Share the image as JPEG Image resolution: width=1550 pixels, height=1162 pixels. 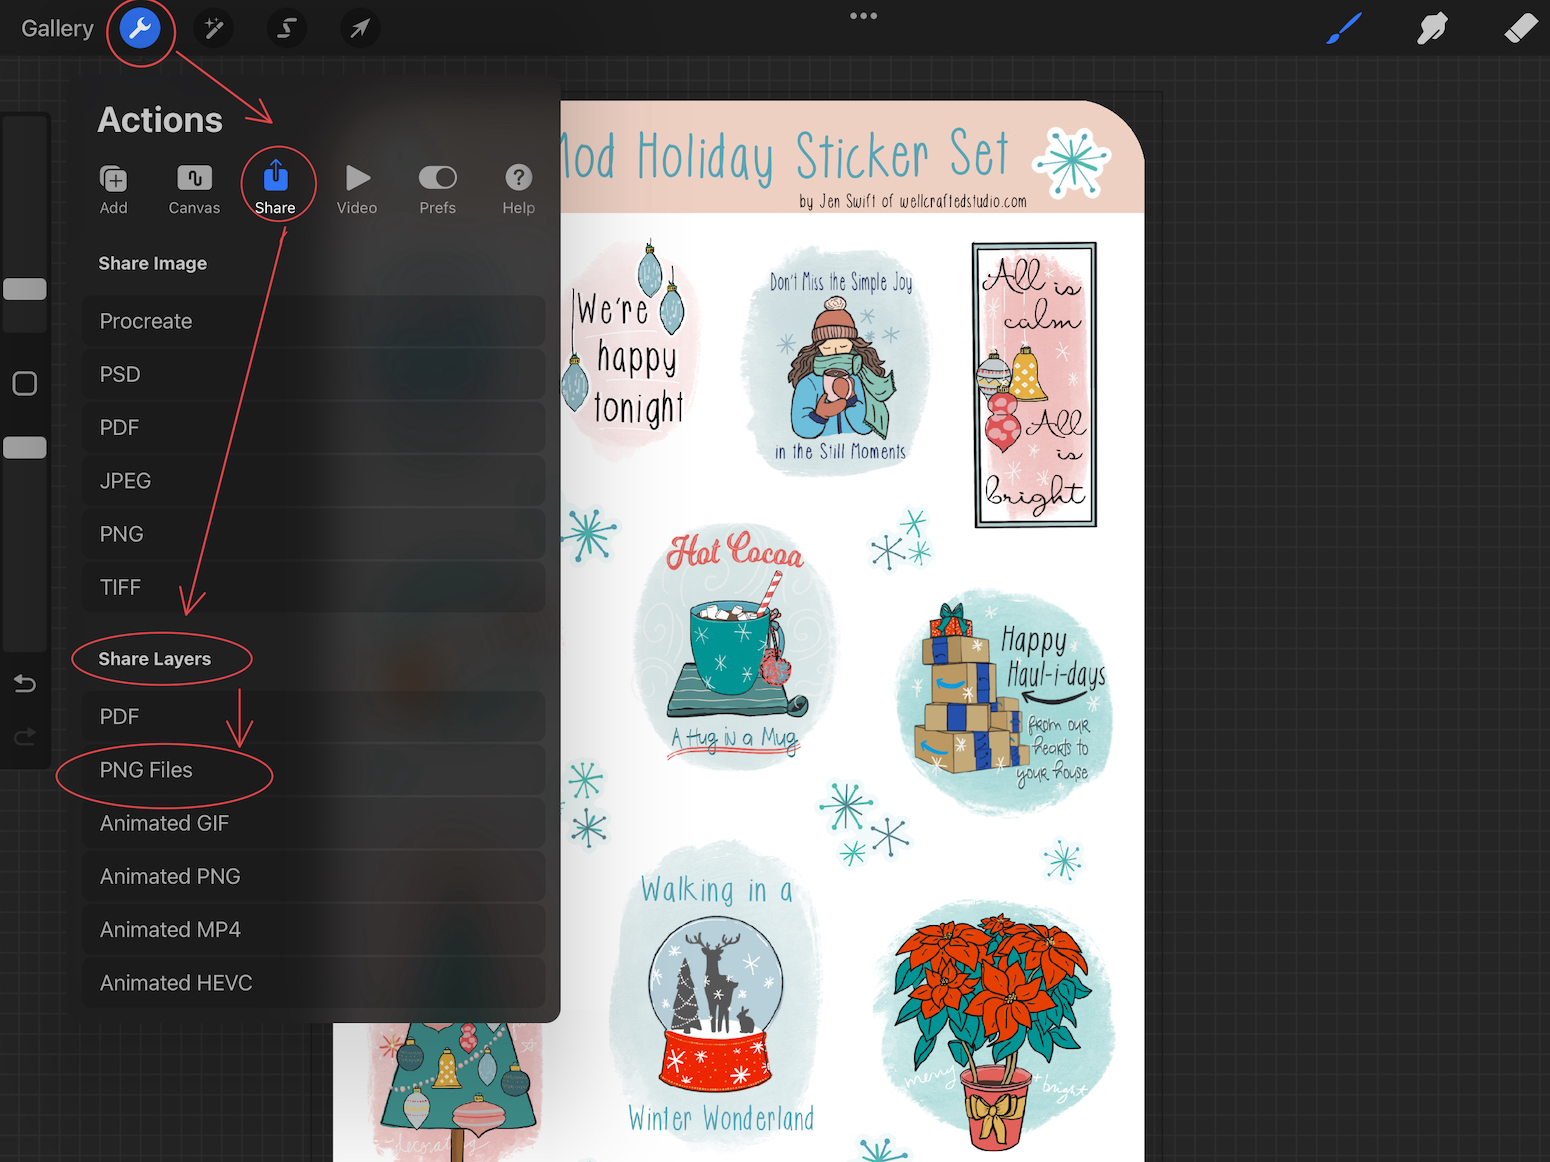pos(313,480)
